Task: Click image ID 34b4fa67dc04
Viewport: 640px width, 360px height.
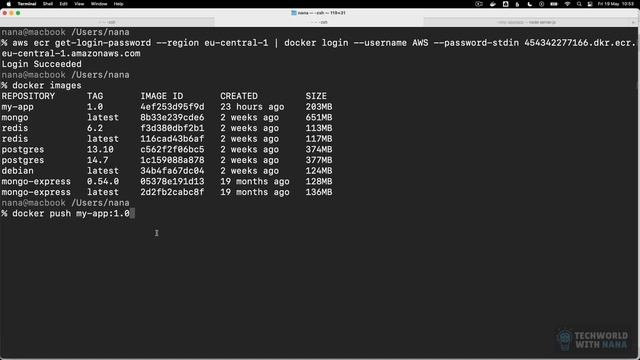Action: [172, 171]
